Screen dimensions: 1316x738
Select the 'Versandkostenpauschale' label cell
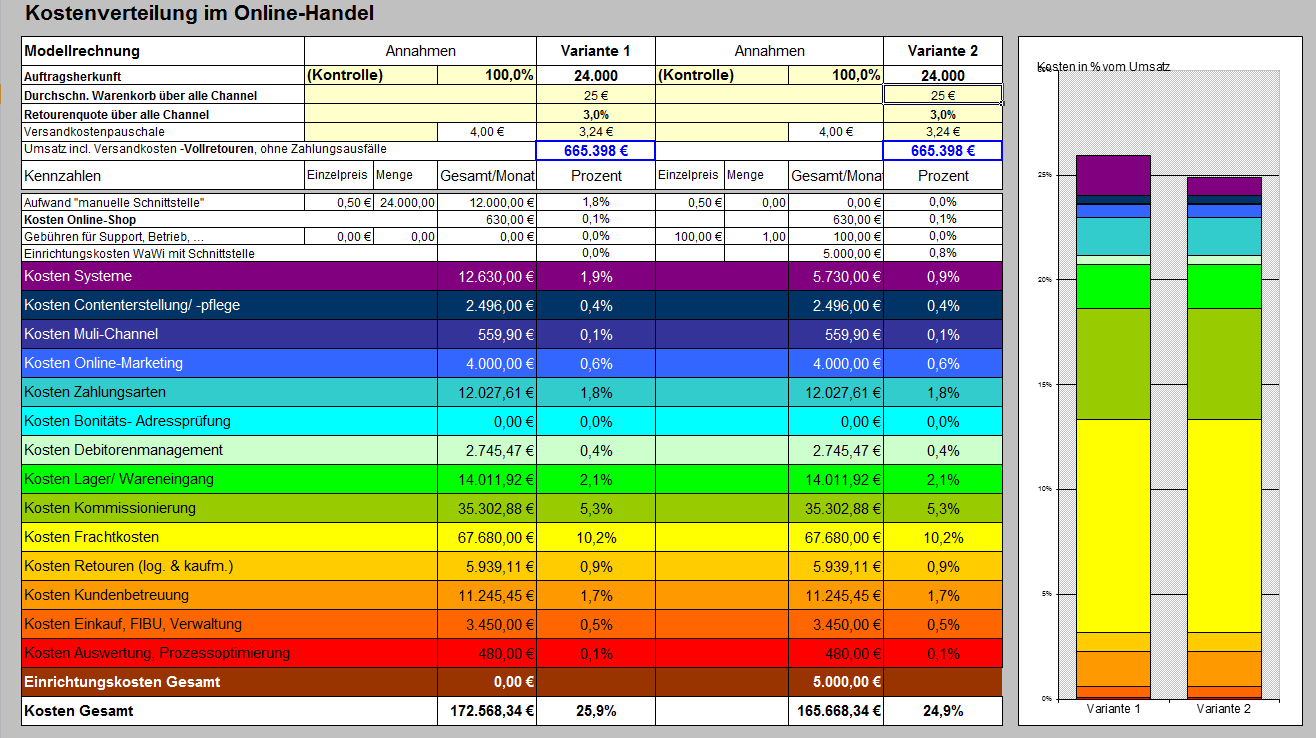coord(163,131)
